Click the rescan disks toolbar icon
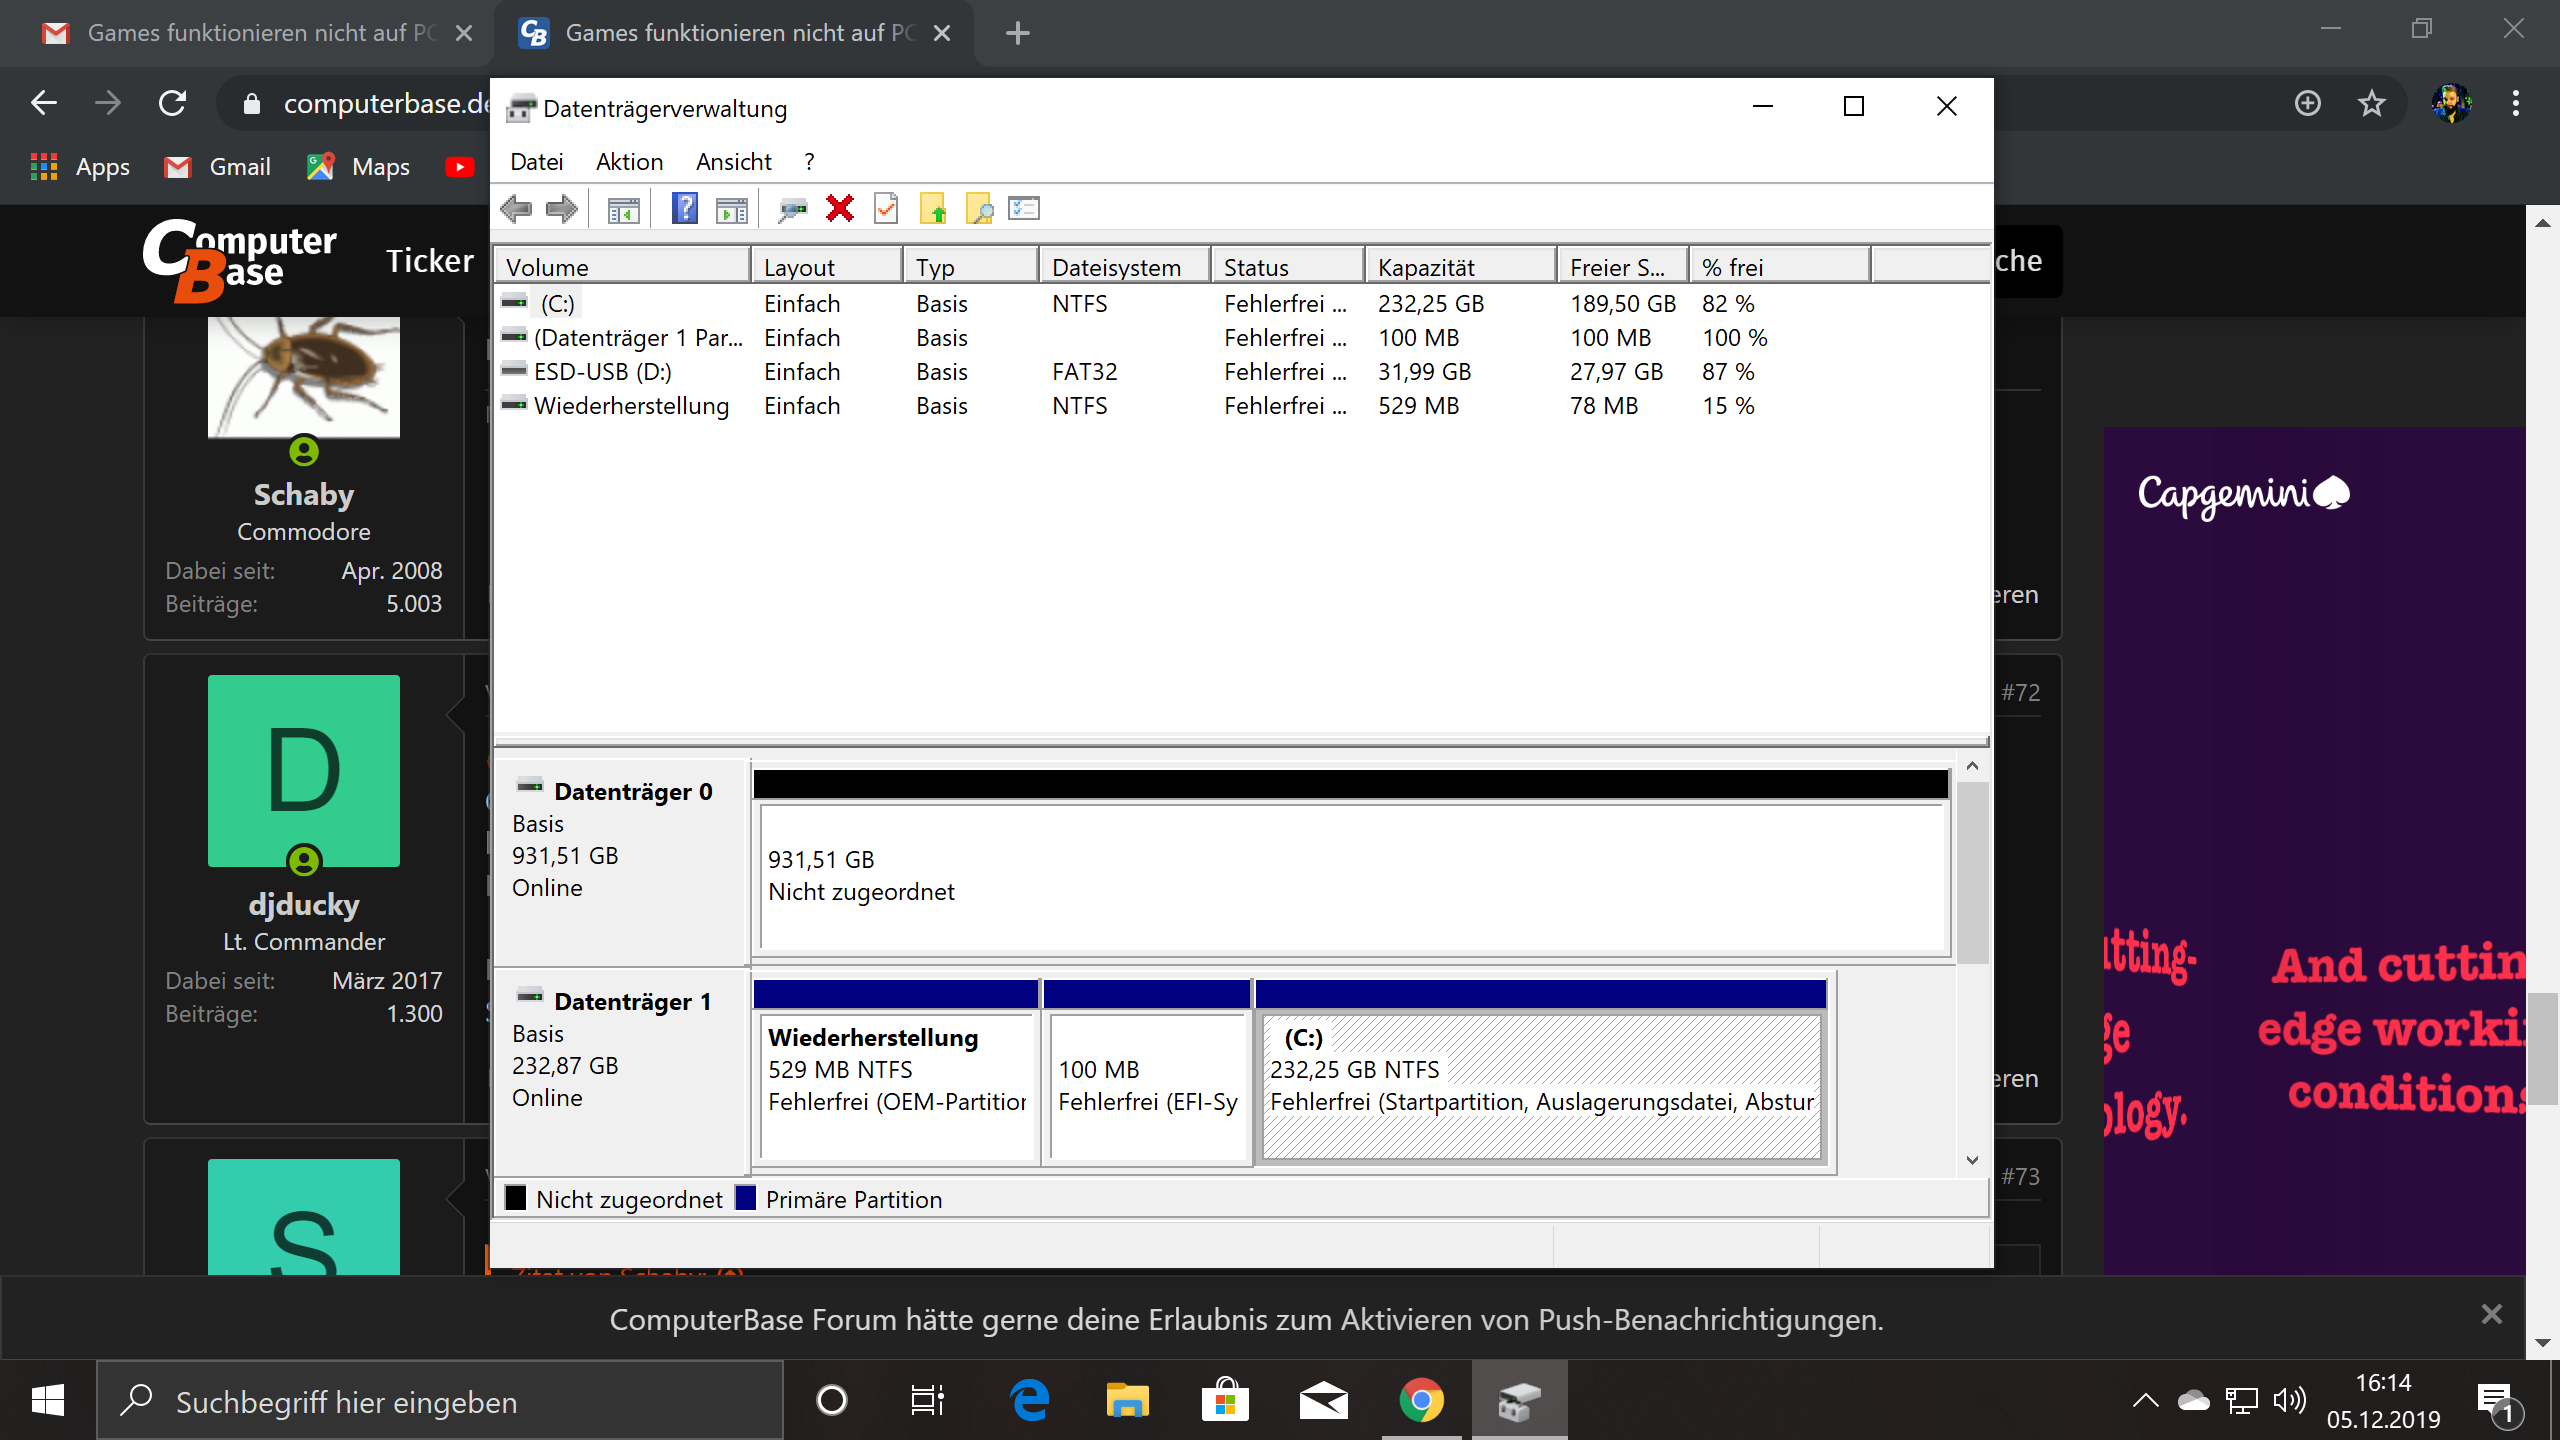The height and width of the screenshot is (1440, 2560). pyautogui.click(x=792, y=209)
